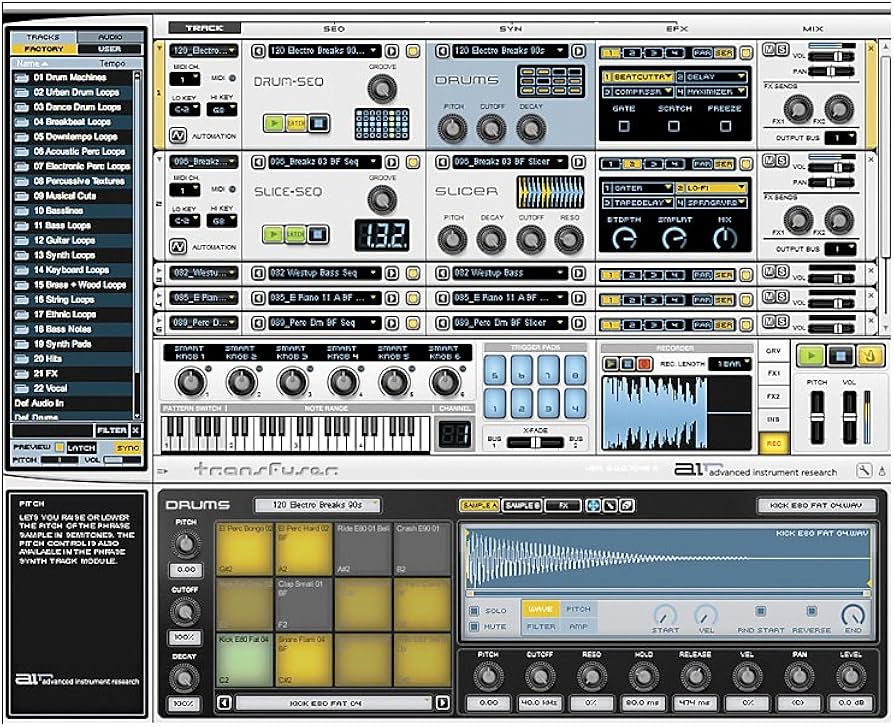The image size is (894, 727).
Task: Select the User tab in browser
Action: pyautogui.click(x=111, y=48)
